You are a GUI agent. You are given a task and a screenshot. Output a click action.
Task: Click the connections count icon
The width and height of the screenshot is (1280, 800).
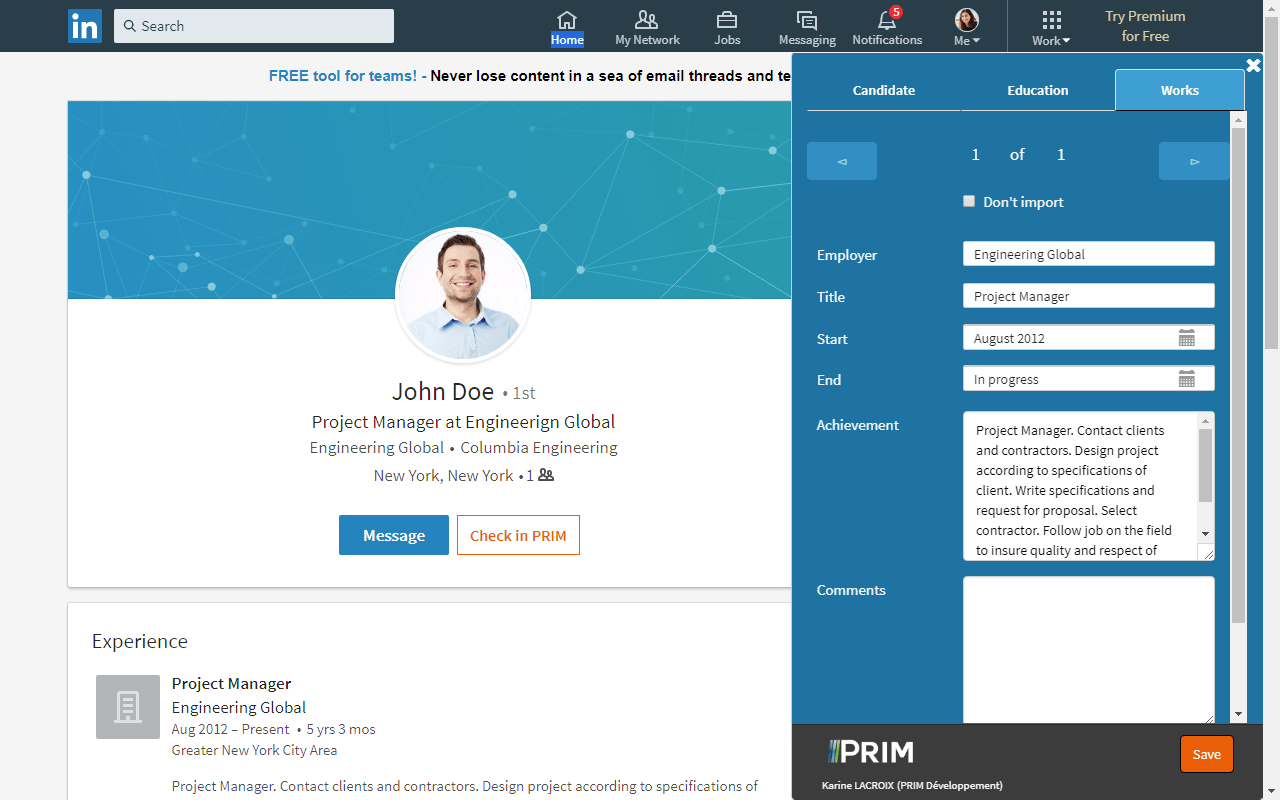(546, 475)
